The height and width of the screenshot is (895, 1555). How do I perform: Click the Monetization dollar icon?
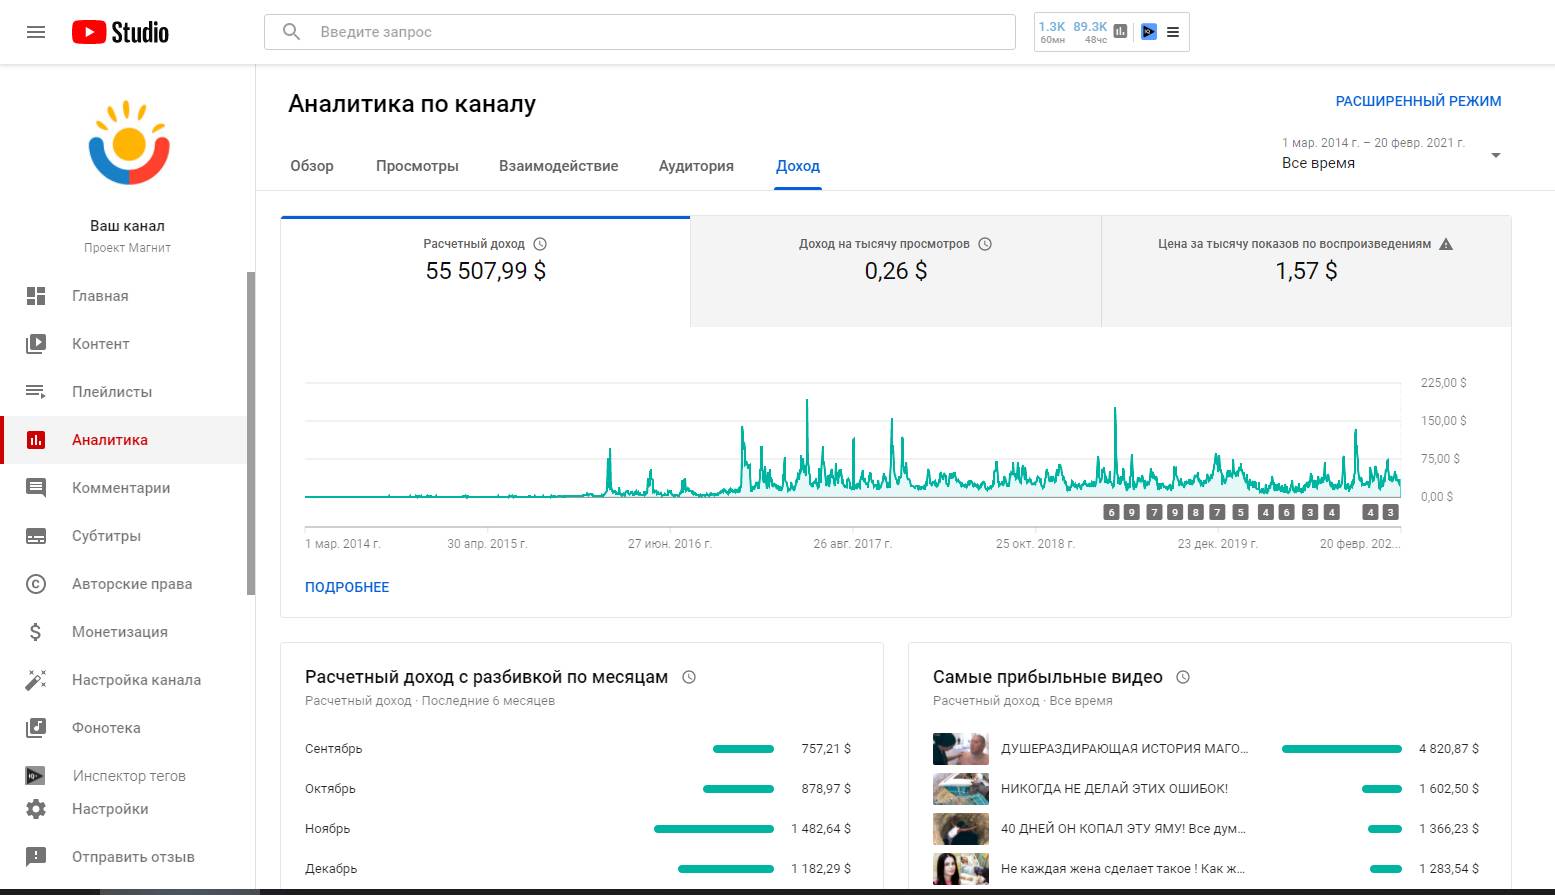tap(36, 632)
